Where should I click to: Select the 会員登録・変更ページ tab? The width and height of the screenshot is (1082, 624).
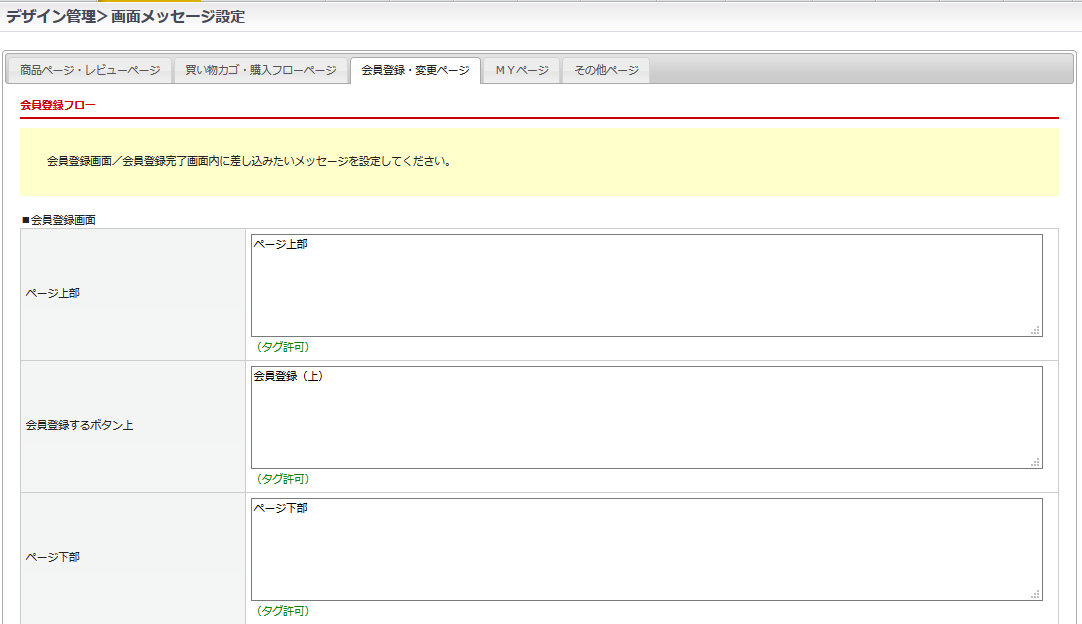pos(415,70)
